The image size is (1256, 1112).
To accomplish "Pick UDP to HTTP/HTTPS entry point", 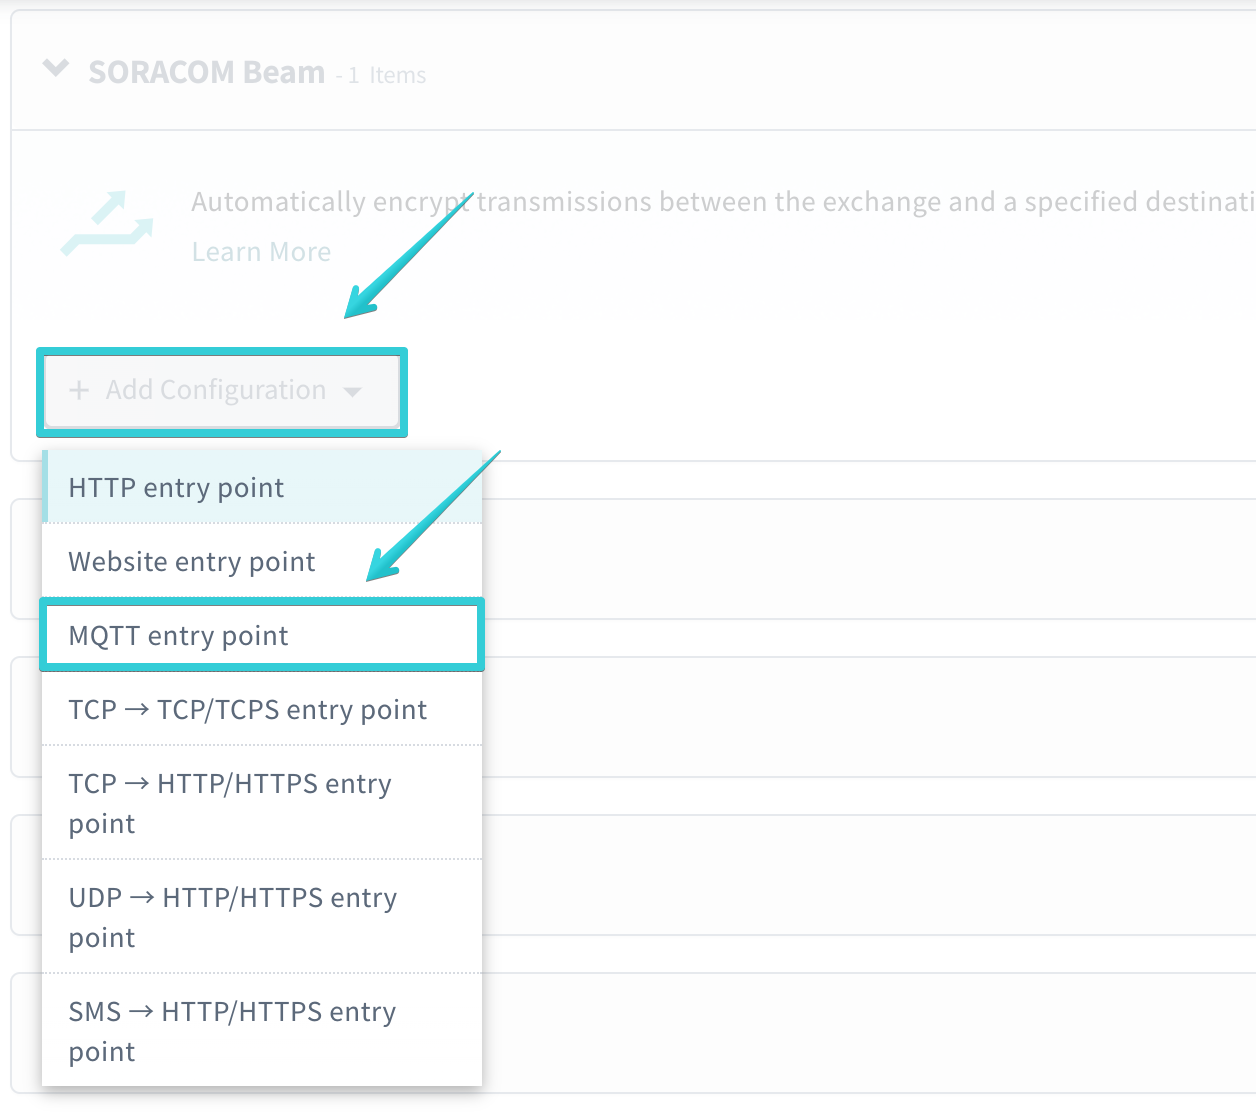I will click(233, 917).
